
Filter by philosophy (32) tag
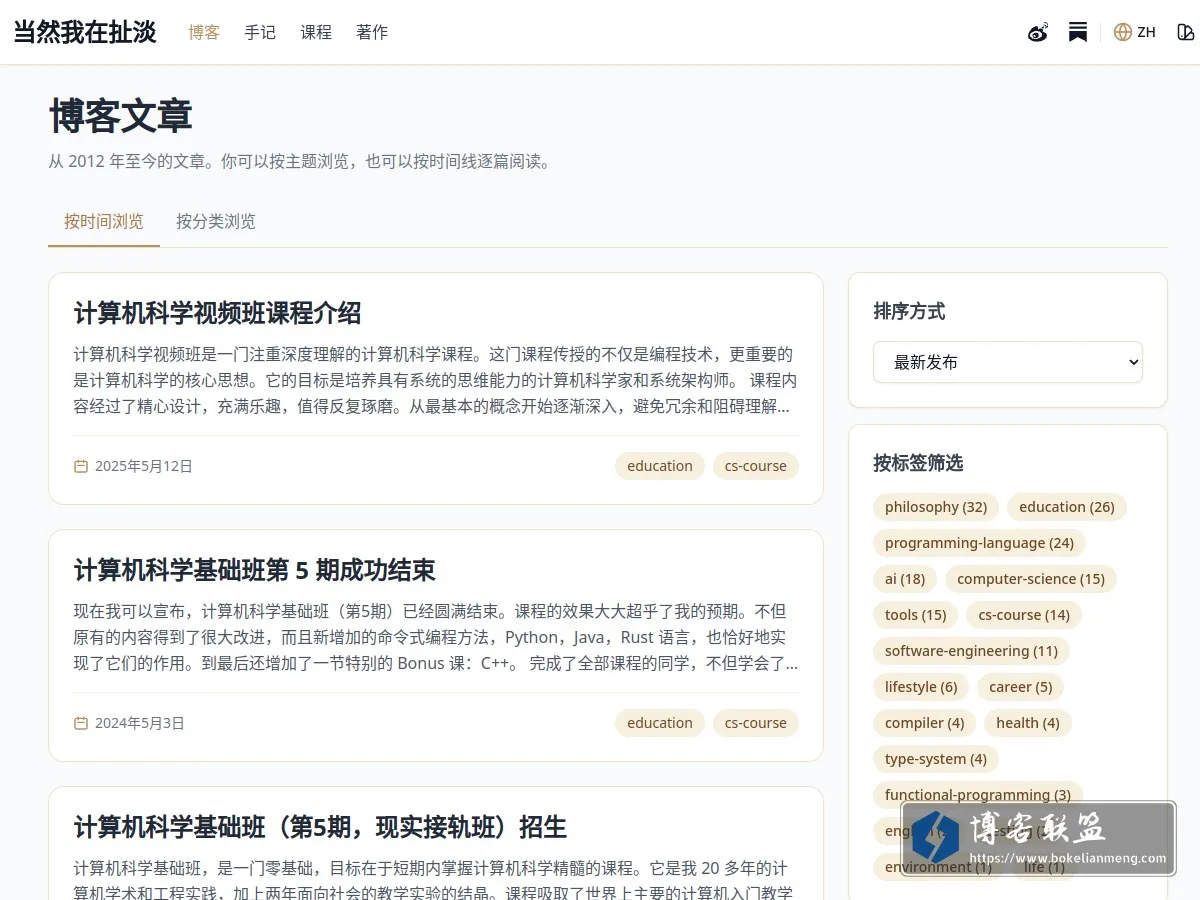click(936, 507)
